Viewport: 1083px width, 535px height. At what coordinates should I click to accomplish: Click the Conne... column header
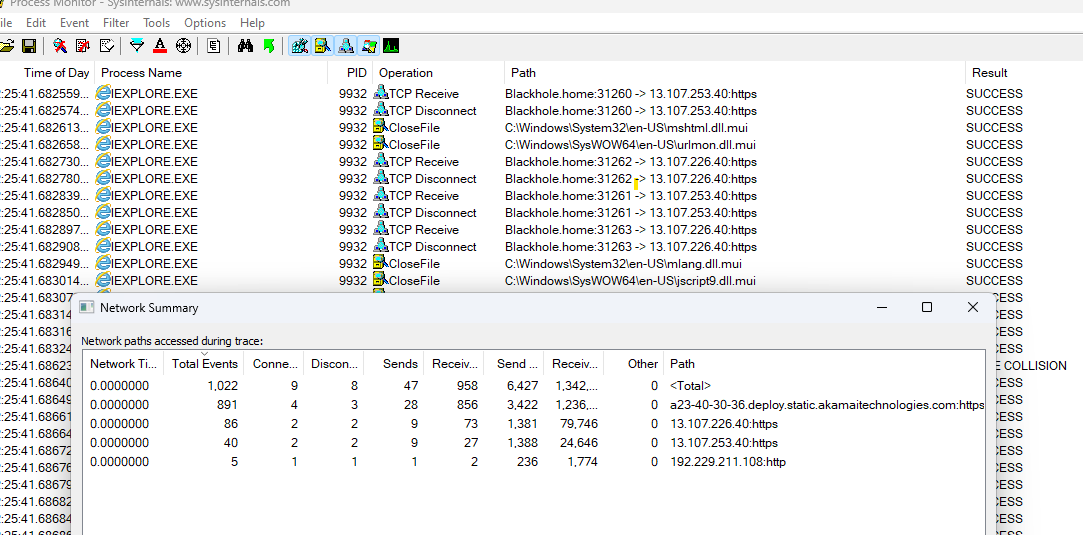(x=275, y=364)
